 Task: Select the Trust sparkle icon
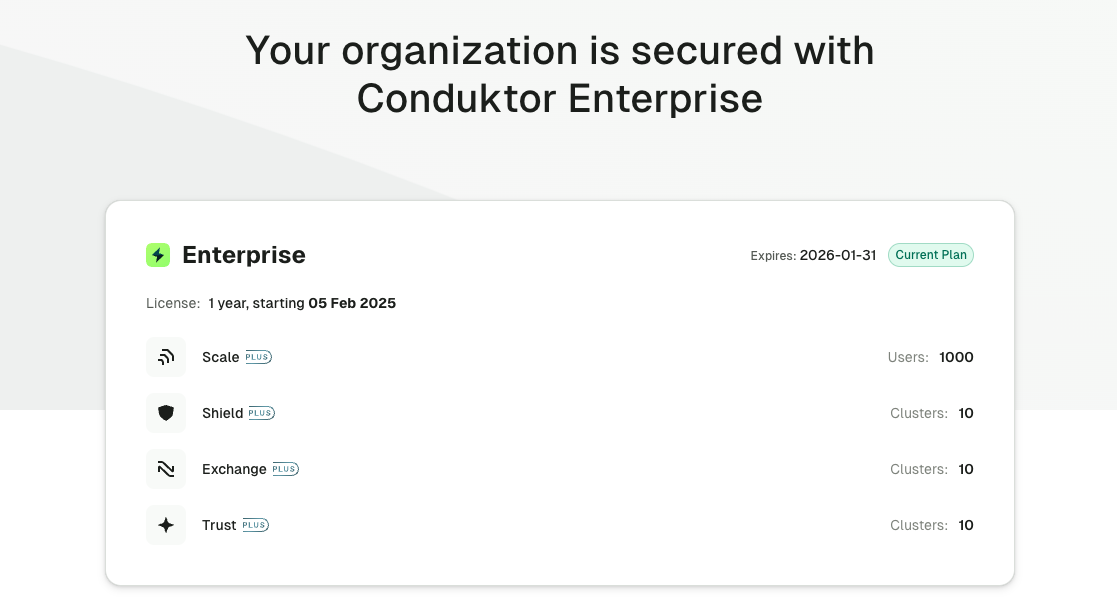166,525
